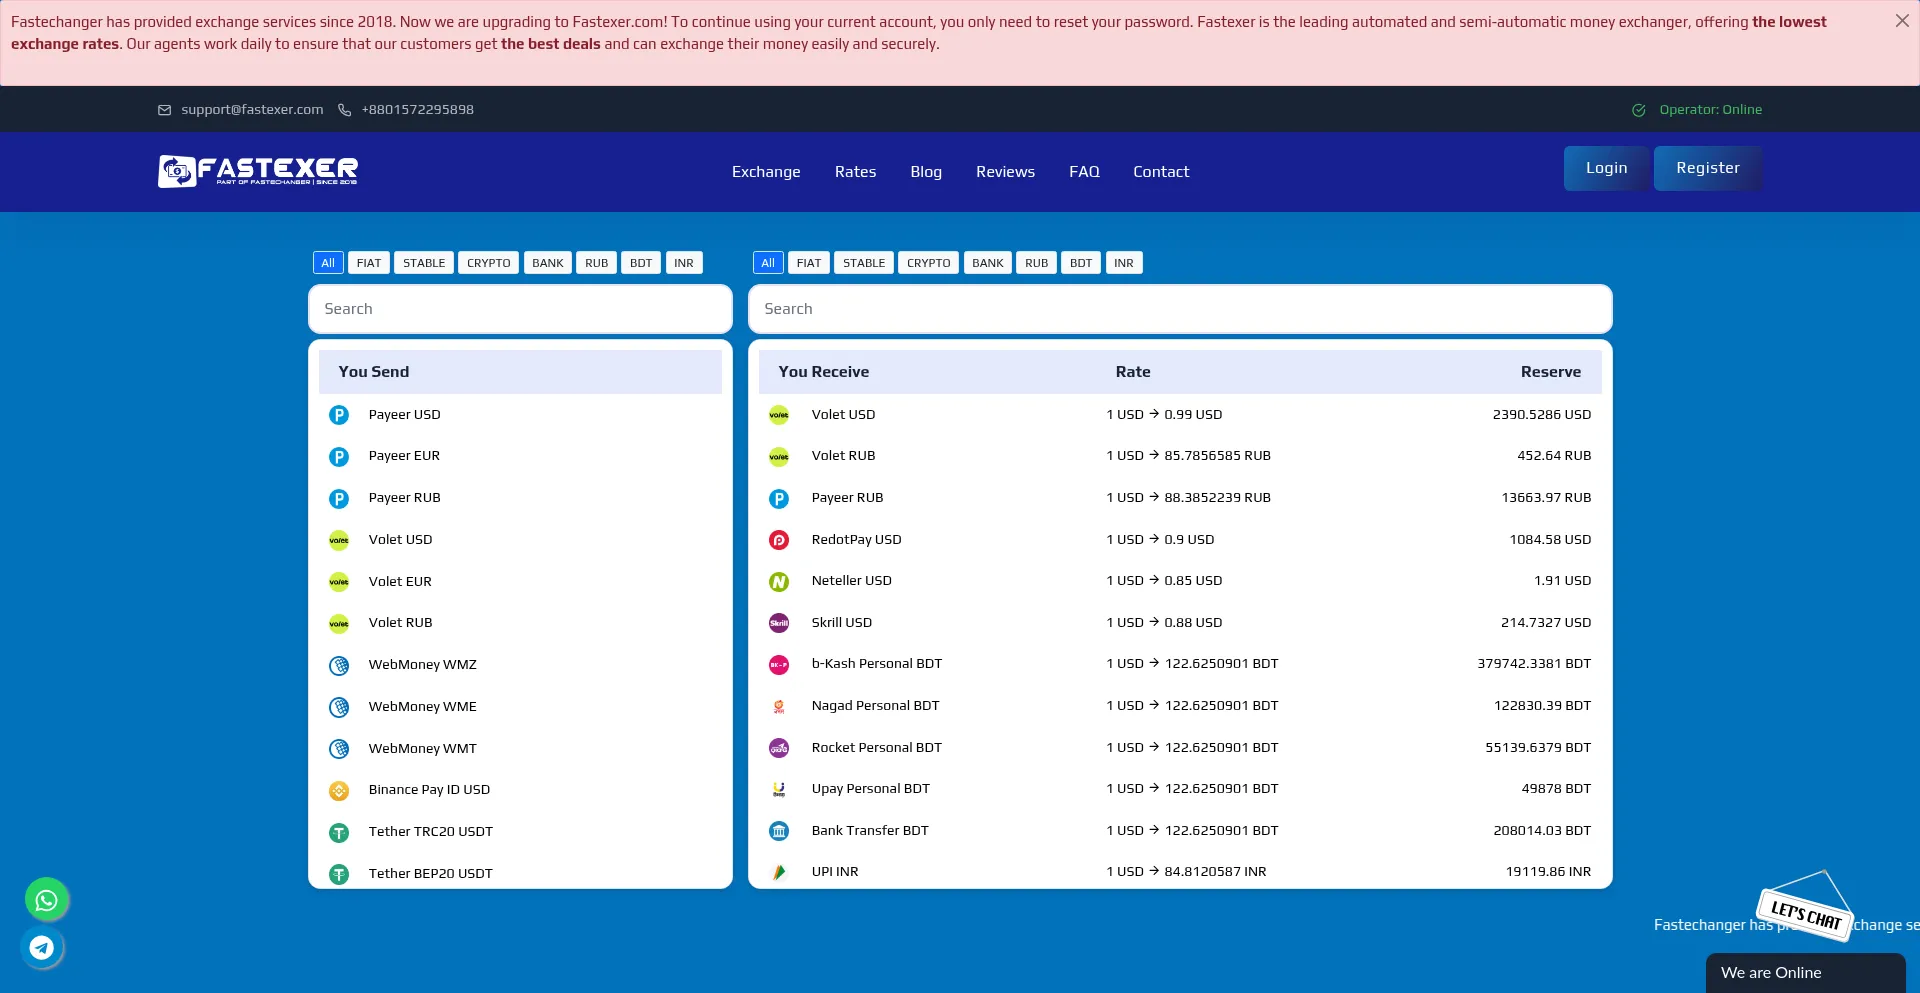The height and width of the screenshot is (993, 1920).
Task: Click the Fastexer logo
Action: tap(258, 171)
